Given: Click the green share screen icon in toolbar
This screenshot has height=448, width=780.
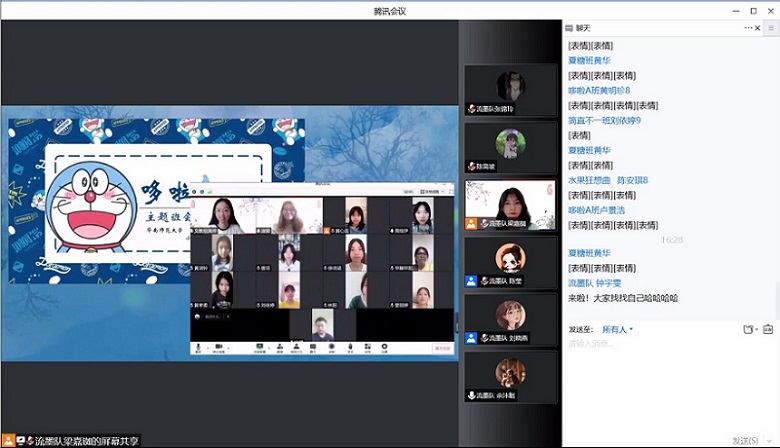Looking at the screenshot, I should click(x=259, y=348).
